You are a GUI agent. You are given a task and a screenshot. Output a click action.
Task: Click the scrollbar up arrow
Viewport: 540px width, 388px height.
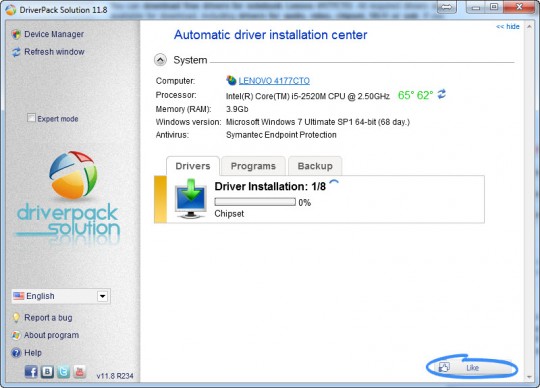pos(529,27)
